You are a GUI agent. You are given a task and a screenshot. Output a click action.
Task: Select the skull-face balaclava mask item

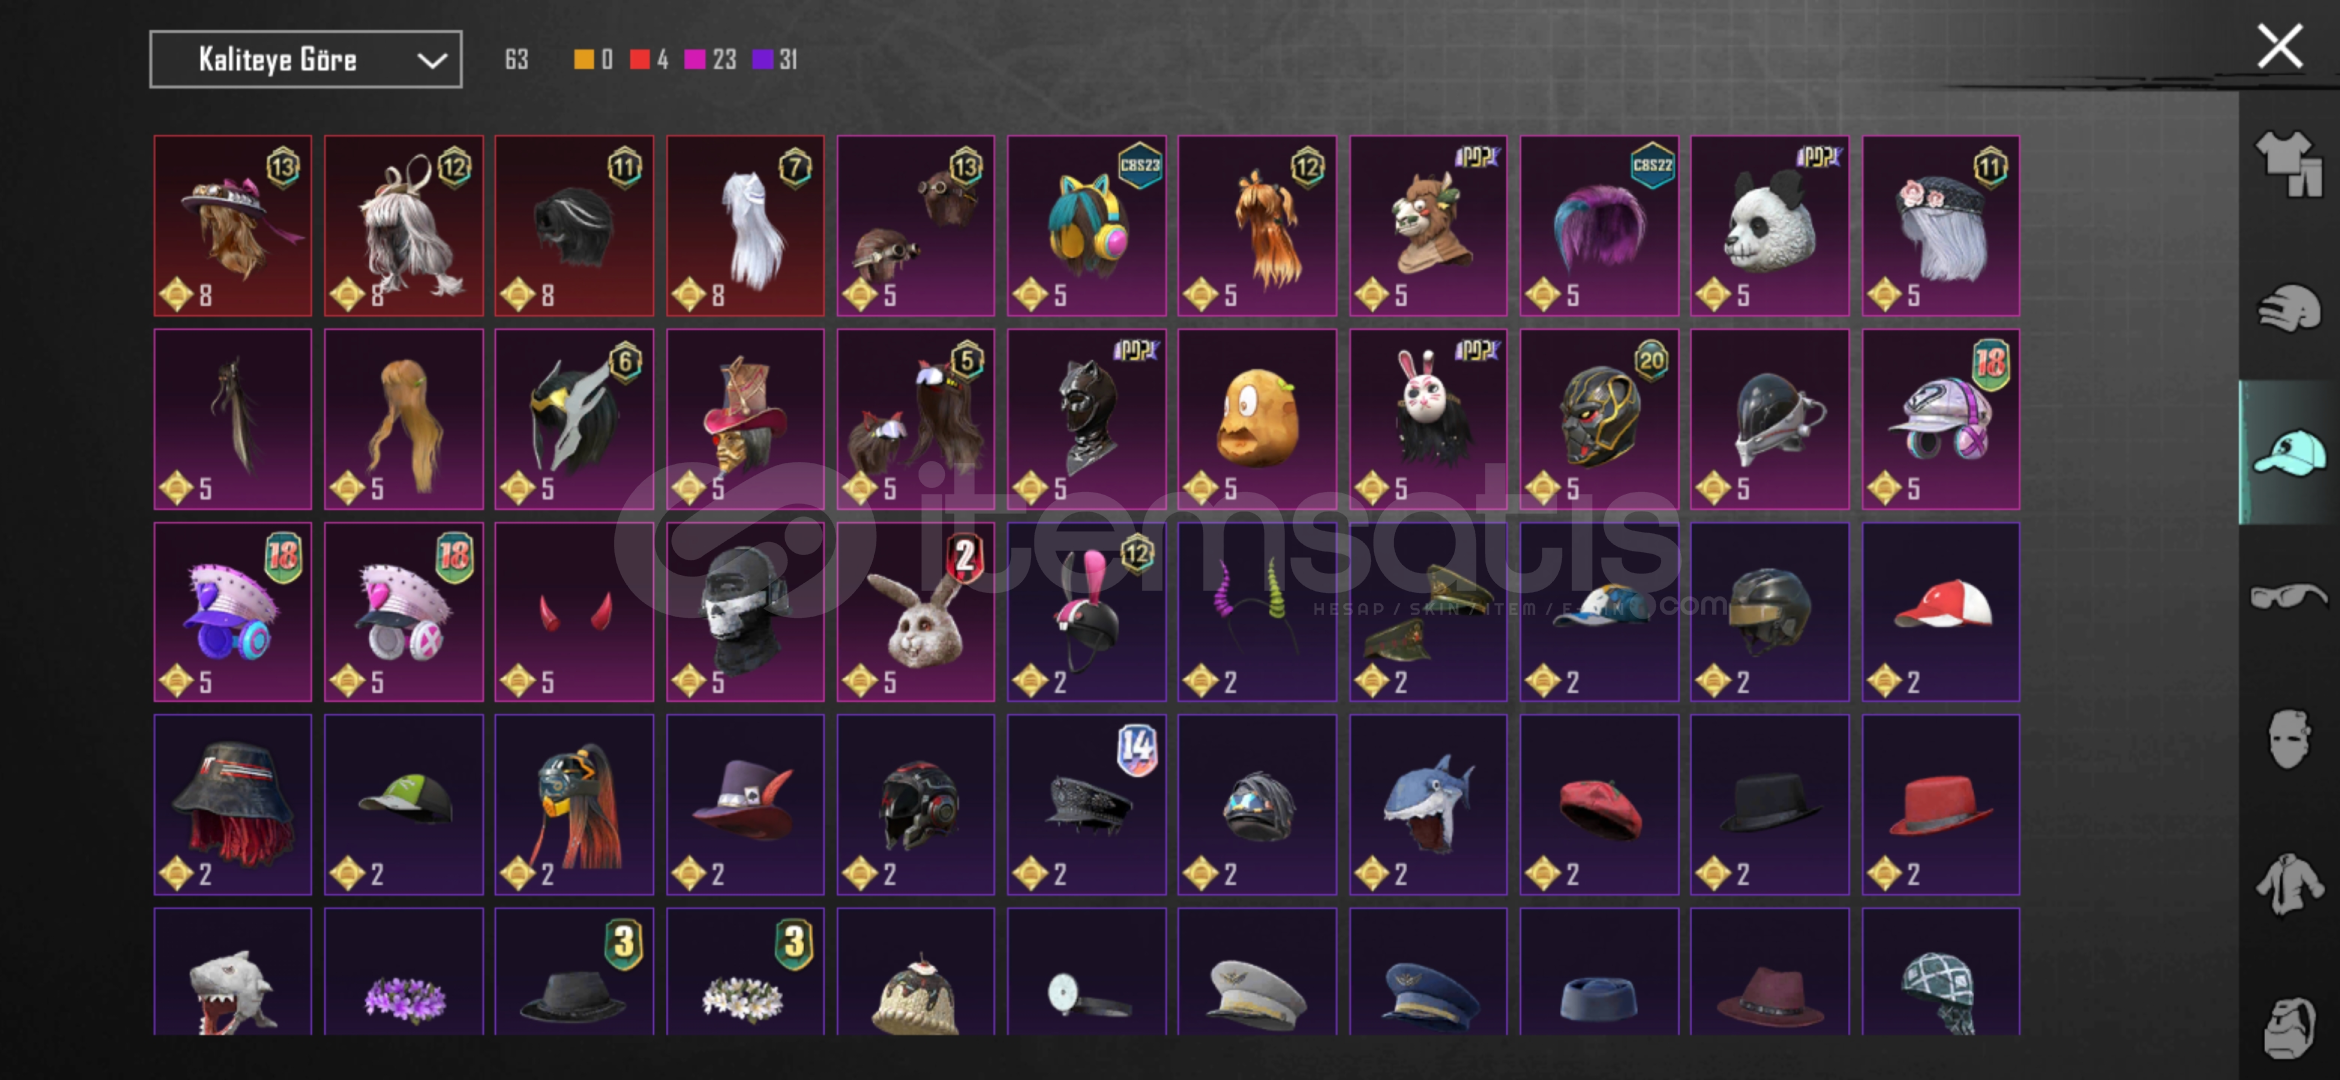(x=745, y=612)
